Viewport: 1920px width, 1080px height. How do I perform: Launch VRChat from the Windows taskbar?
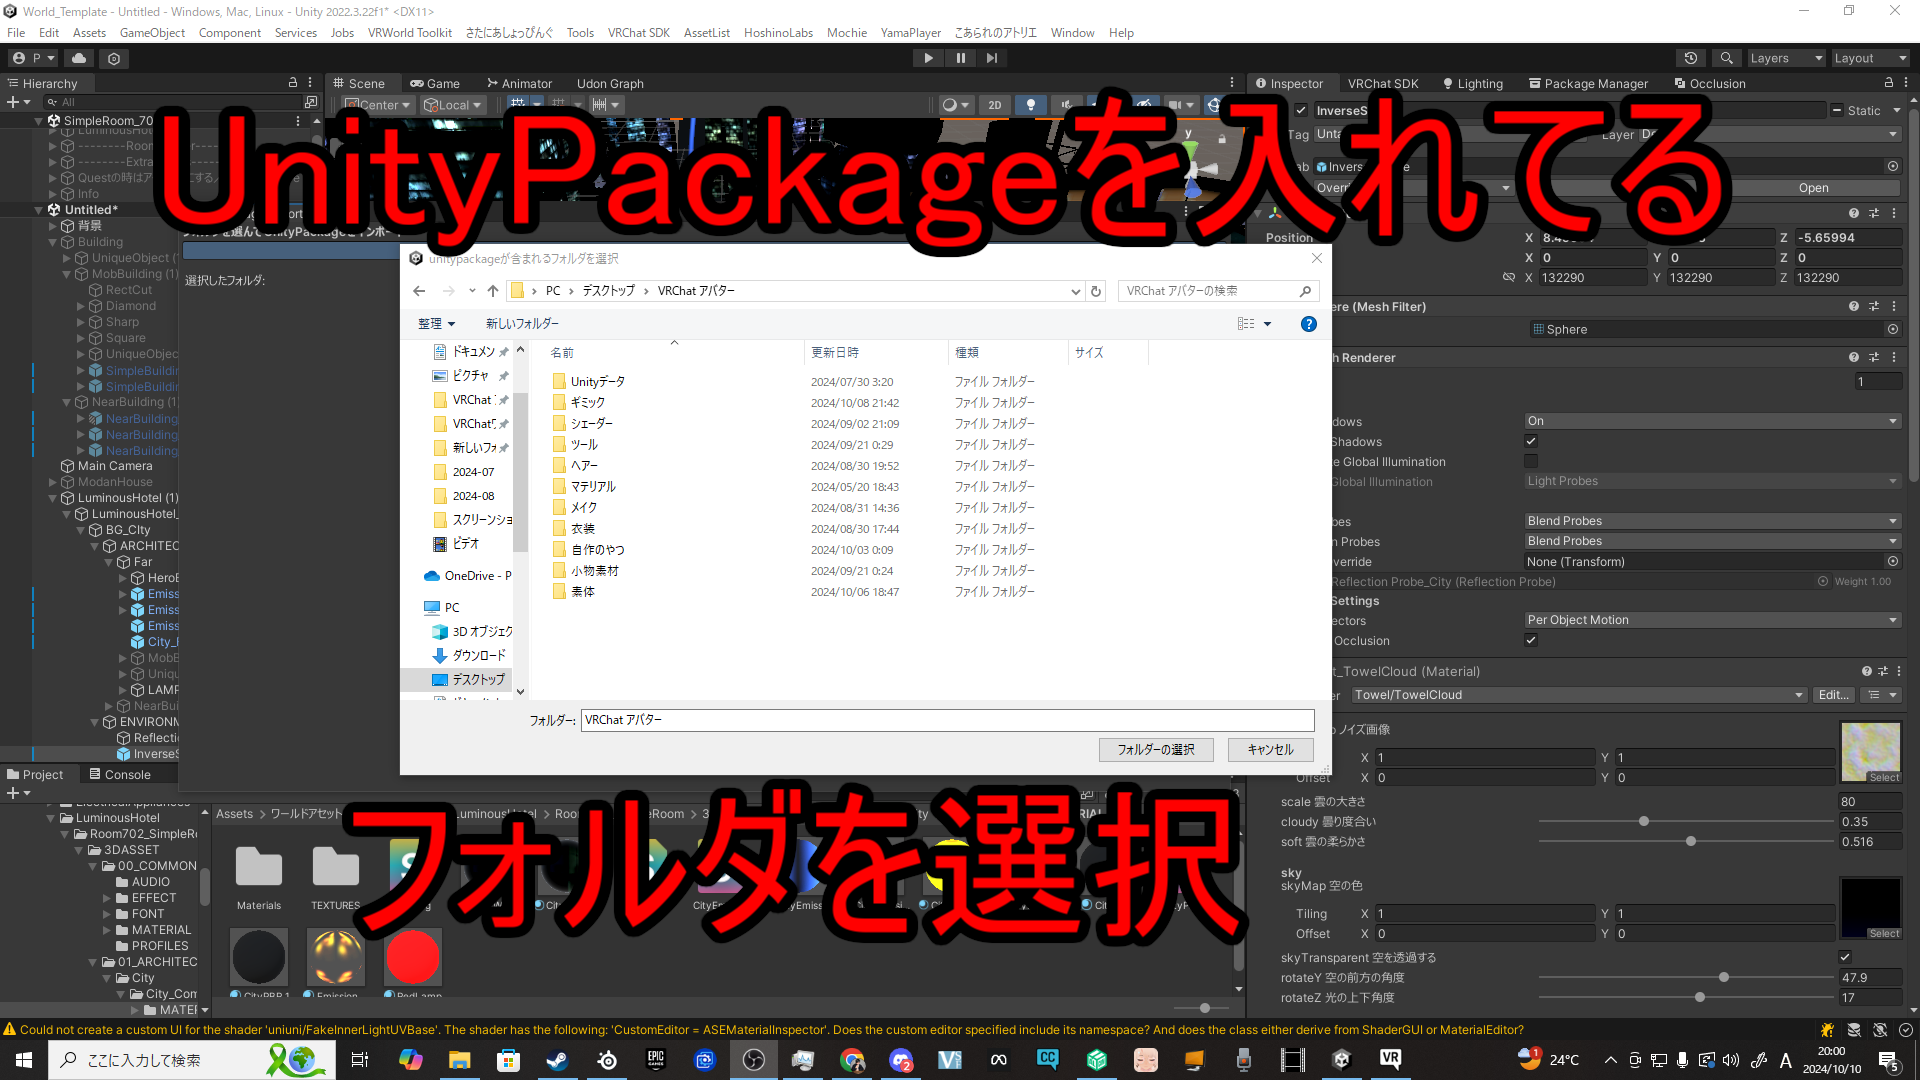coord(1390,1059)
